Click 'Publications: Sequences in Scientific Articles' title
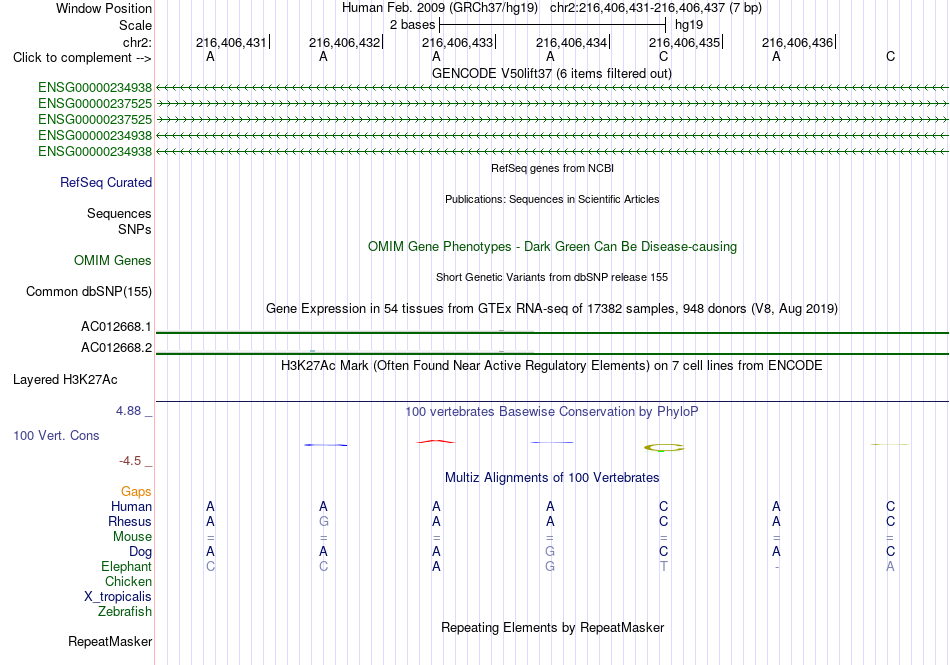The width and height of the screenshot is (950, 665). coord(552,199)
